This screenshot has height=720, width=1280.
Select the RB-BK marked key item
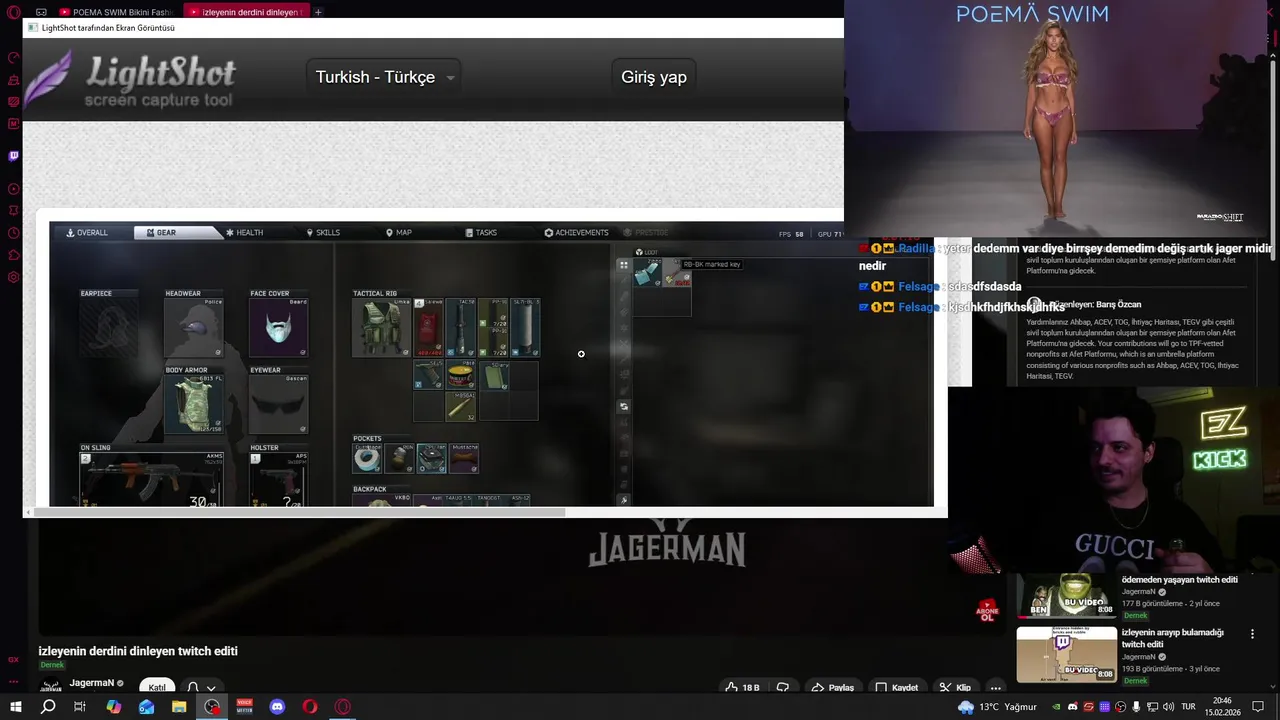(678, 273)
